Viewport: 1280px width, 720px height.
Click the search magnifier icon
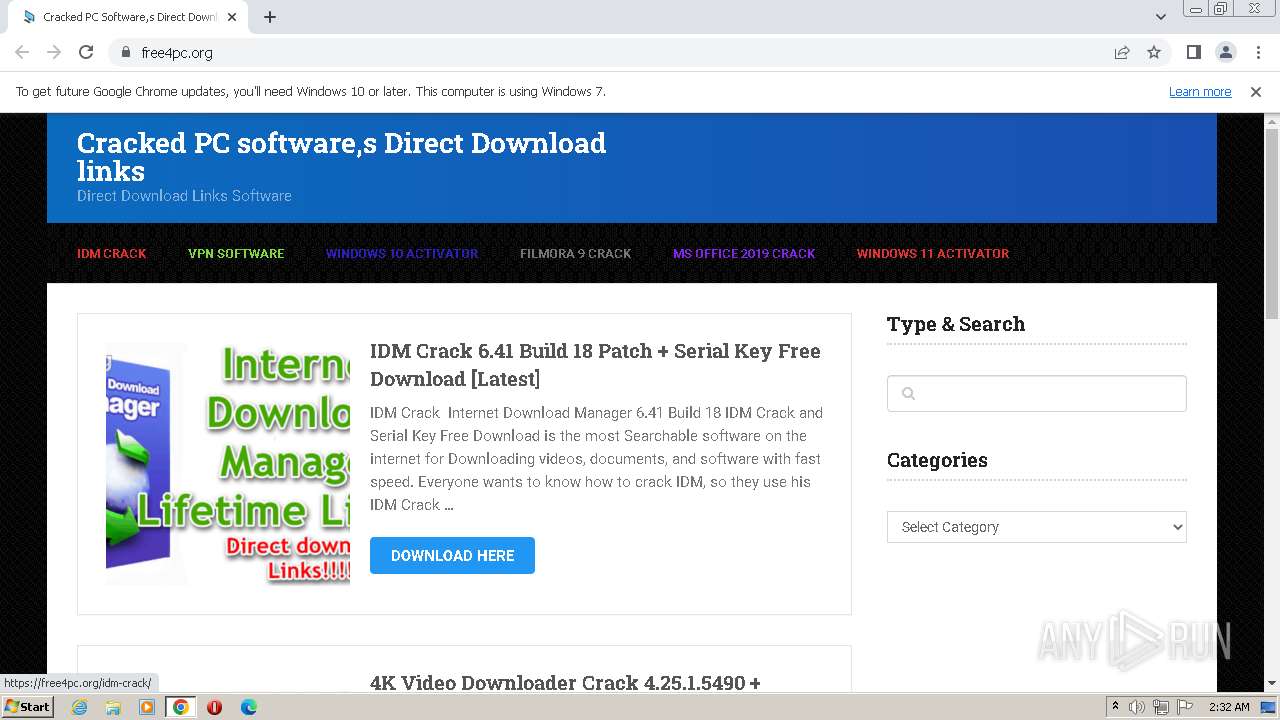click(x=908, y=394)
